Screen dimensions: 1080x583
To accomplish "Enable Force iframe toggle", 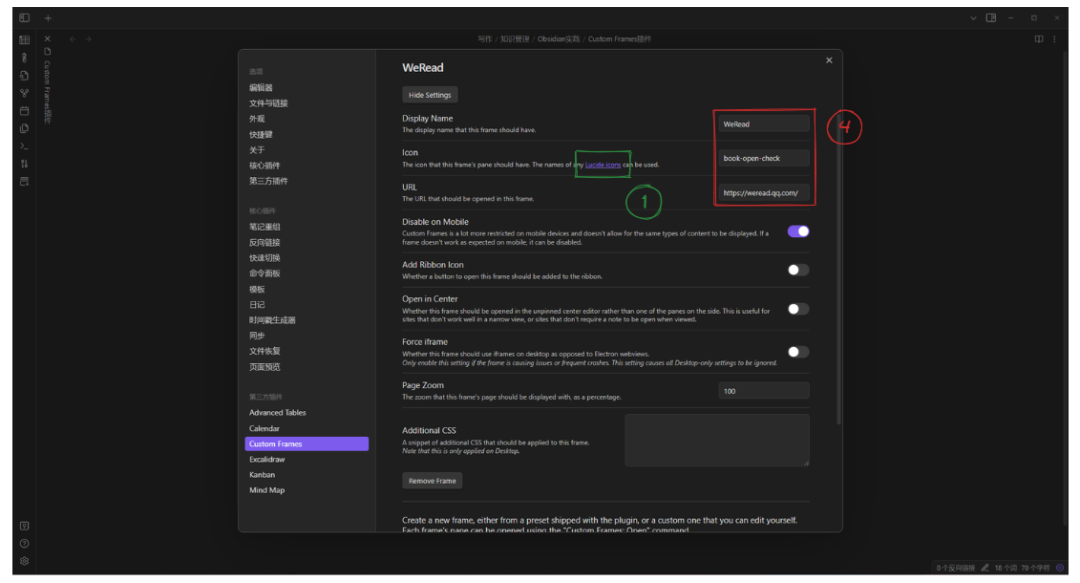I will 798,352.
